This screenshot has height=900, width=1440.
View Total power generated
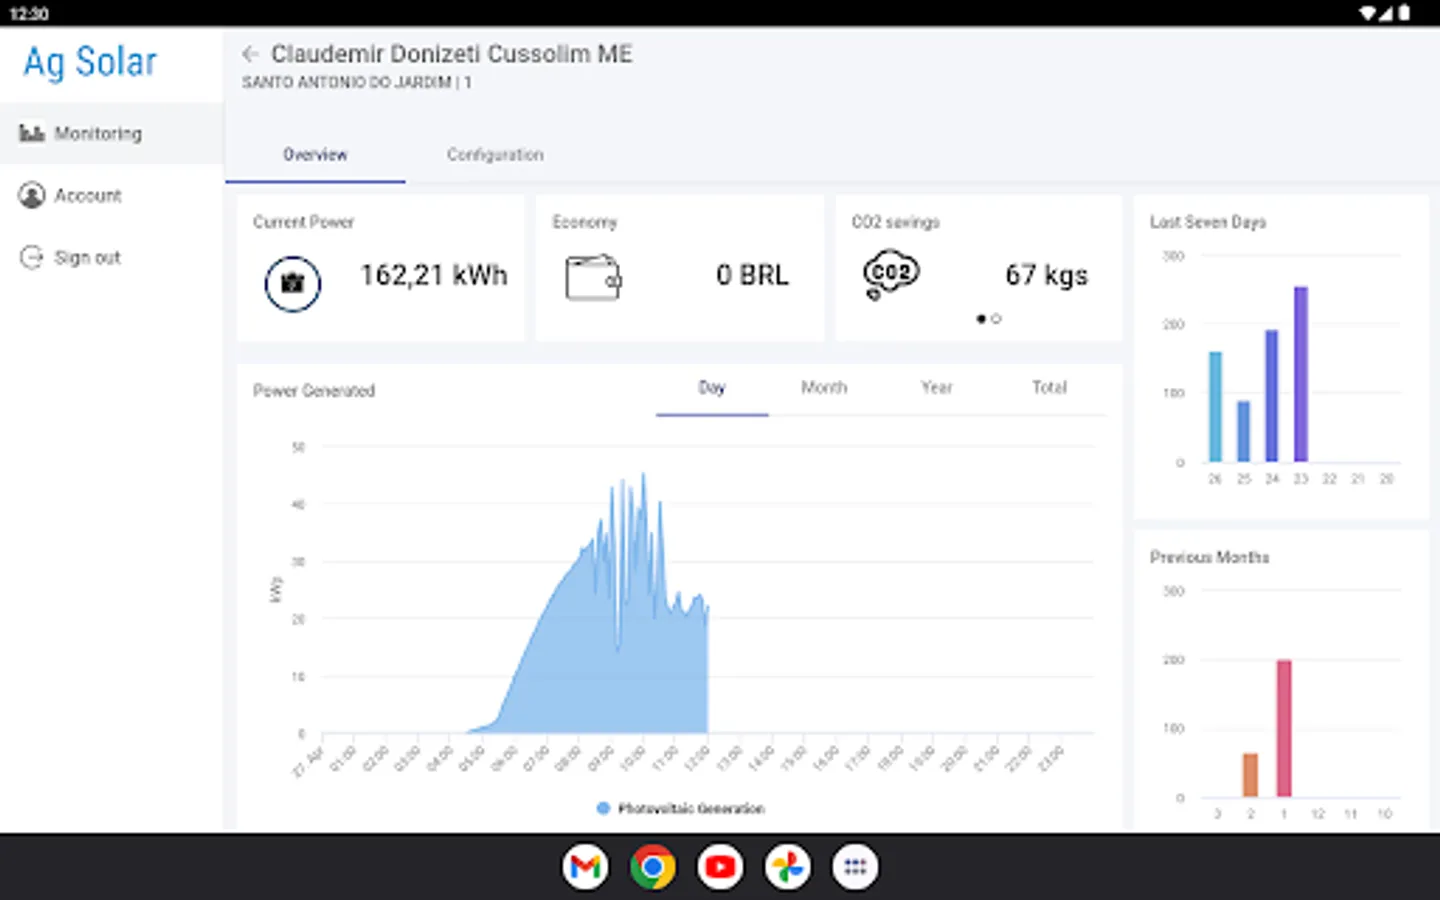[1049, 388]
